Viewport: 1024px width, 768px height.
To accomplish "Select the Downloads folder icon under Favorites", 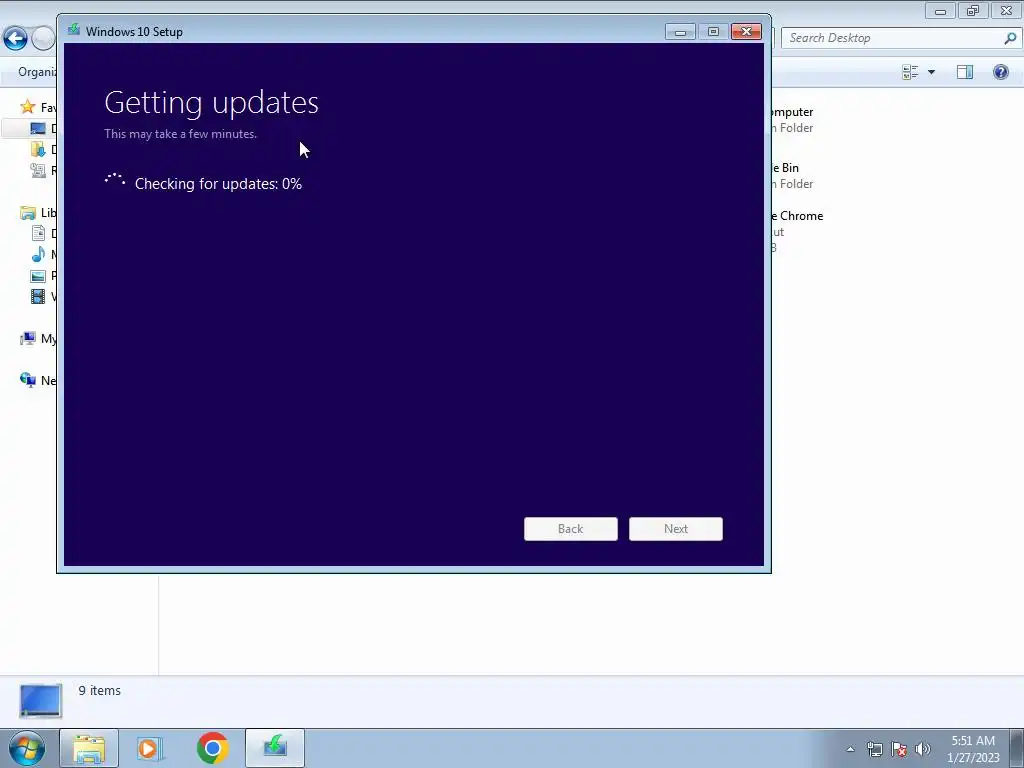I will point(39,149).
